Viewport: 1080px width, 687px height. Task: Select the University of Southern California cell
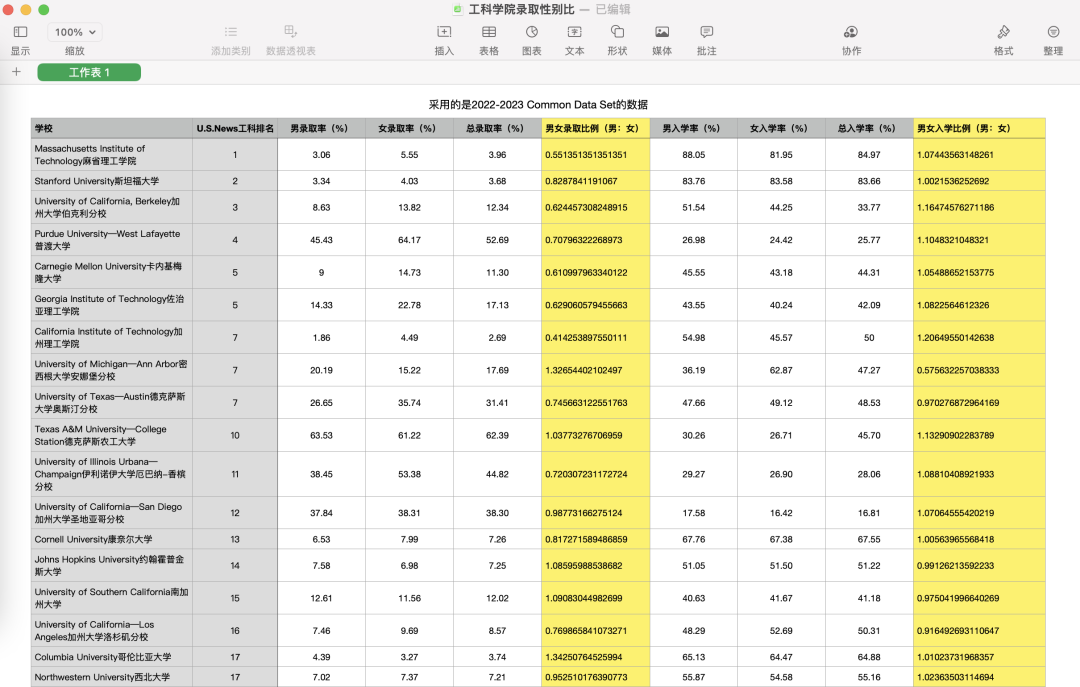click(x=112, y=598)
